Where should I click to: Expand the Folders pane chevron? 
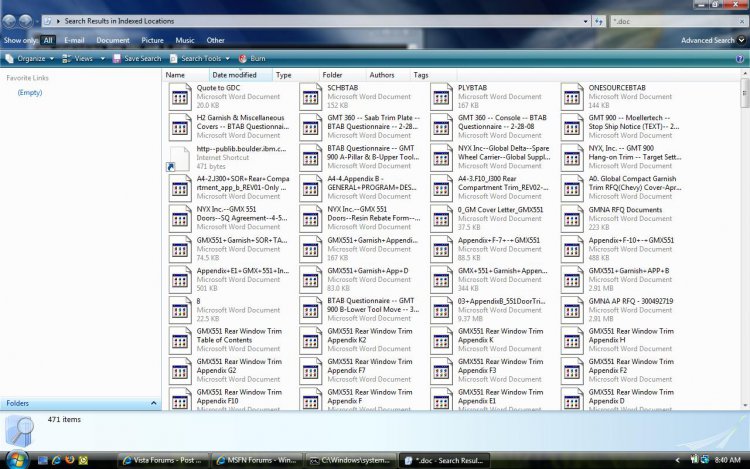(x=154, y=403)
